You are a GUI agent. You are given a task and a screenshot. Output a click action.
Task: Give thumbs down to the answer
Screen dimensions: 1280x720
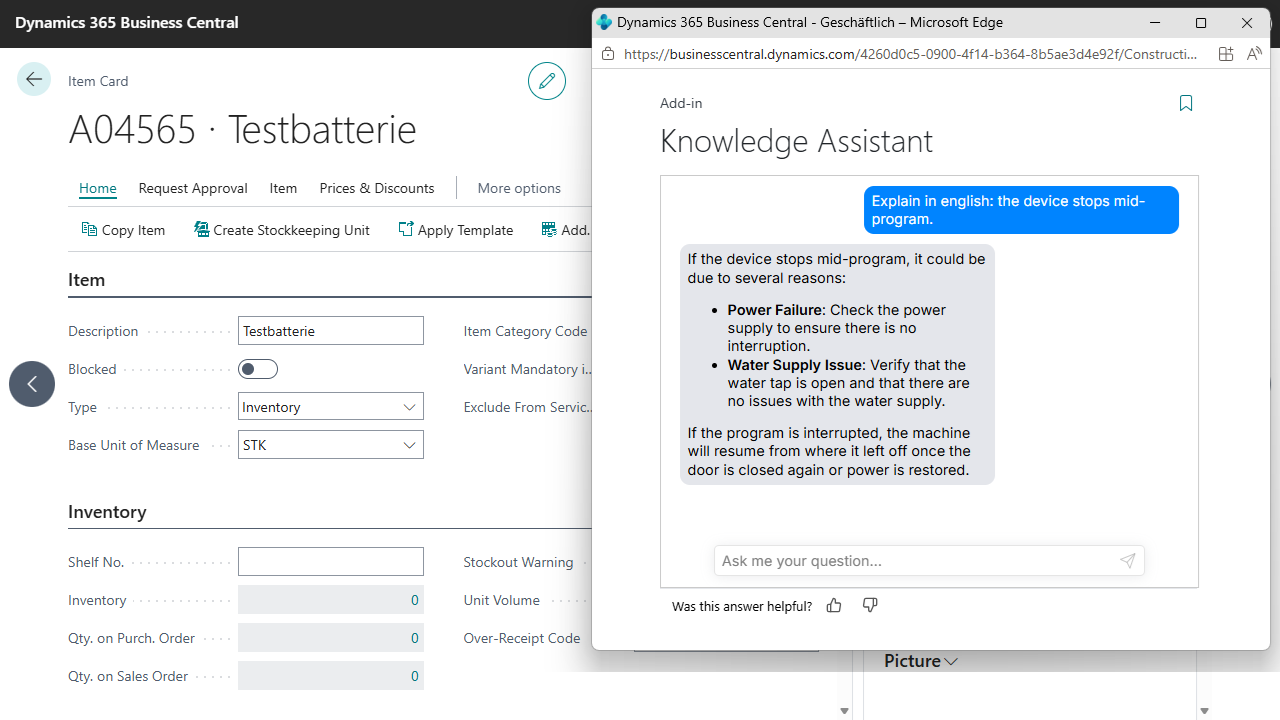tap(870, 605)
